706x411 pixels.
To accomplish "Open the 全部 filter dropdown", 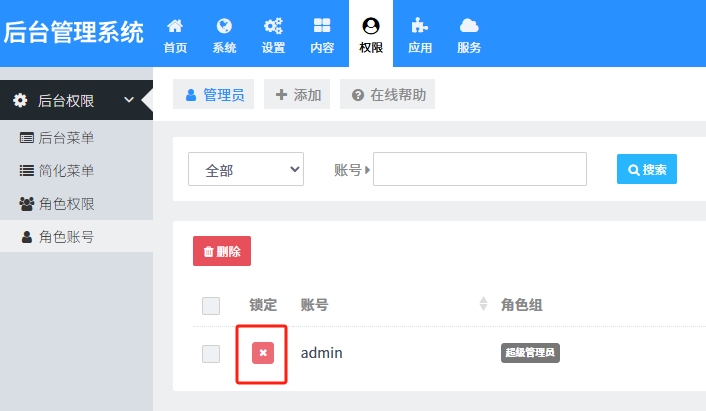I will [246, 170].
